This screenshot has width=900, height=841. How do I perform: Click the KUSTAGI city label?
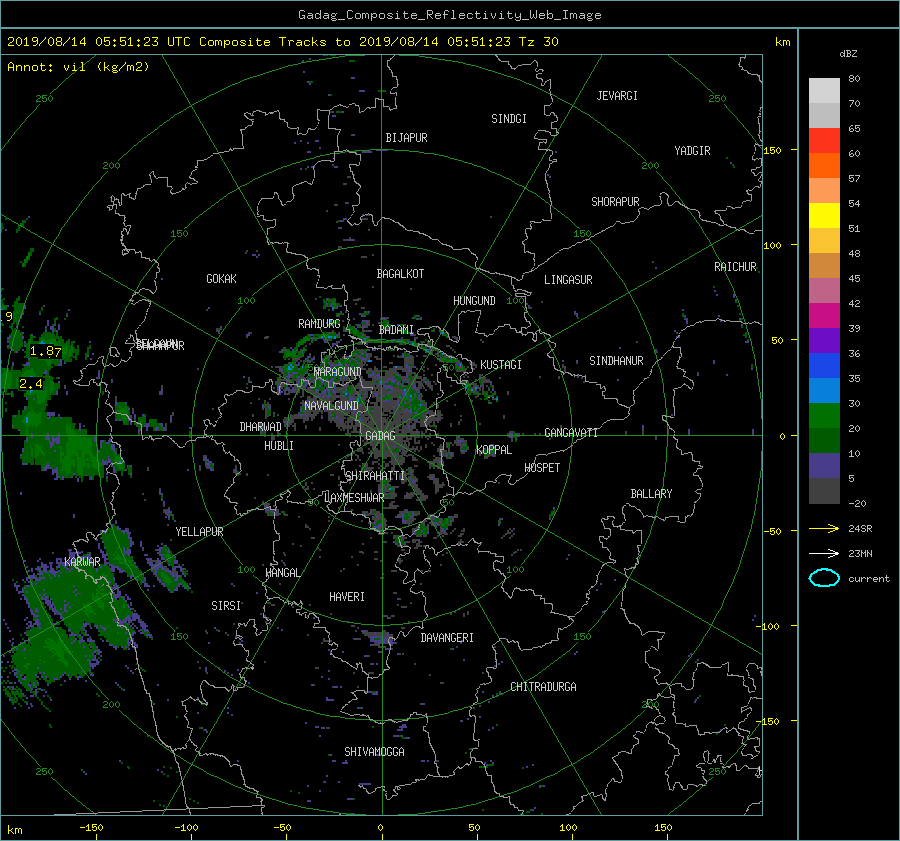click(501, 365)
